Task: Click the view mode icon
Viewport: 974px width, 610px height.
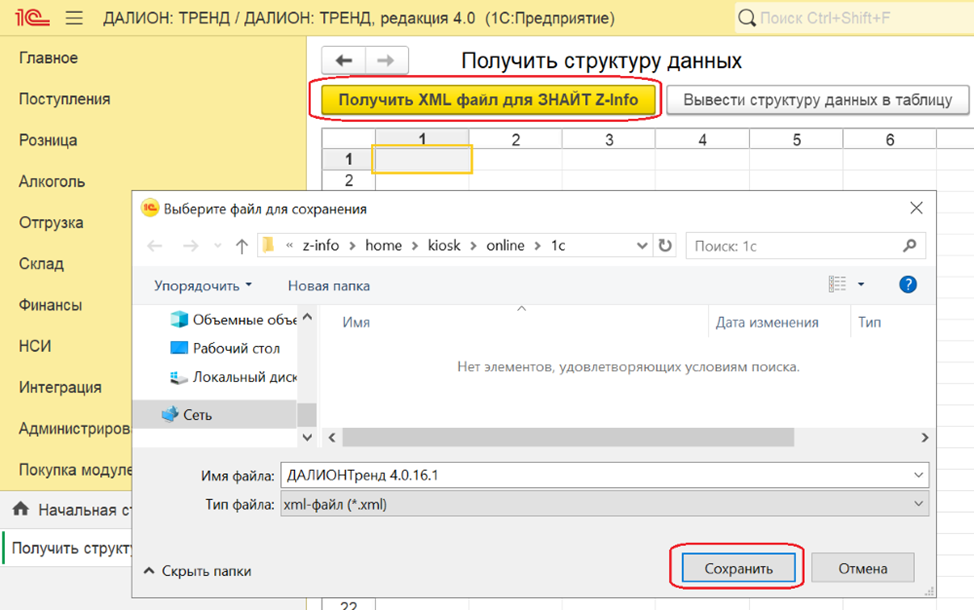Action: point(837,284)
